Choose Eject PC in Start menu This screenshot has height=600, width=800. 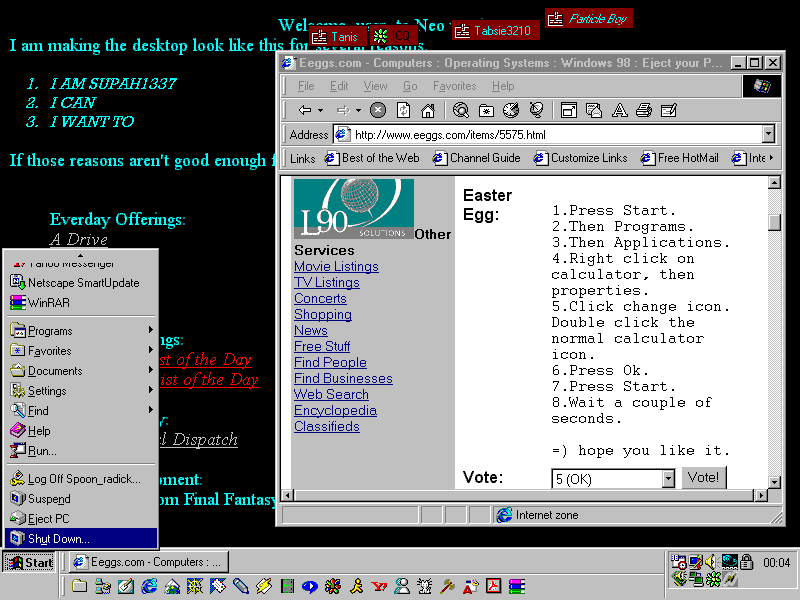pyautogui.click(x=82, y=519)
